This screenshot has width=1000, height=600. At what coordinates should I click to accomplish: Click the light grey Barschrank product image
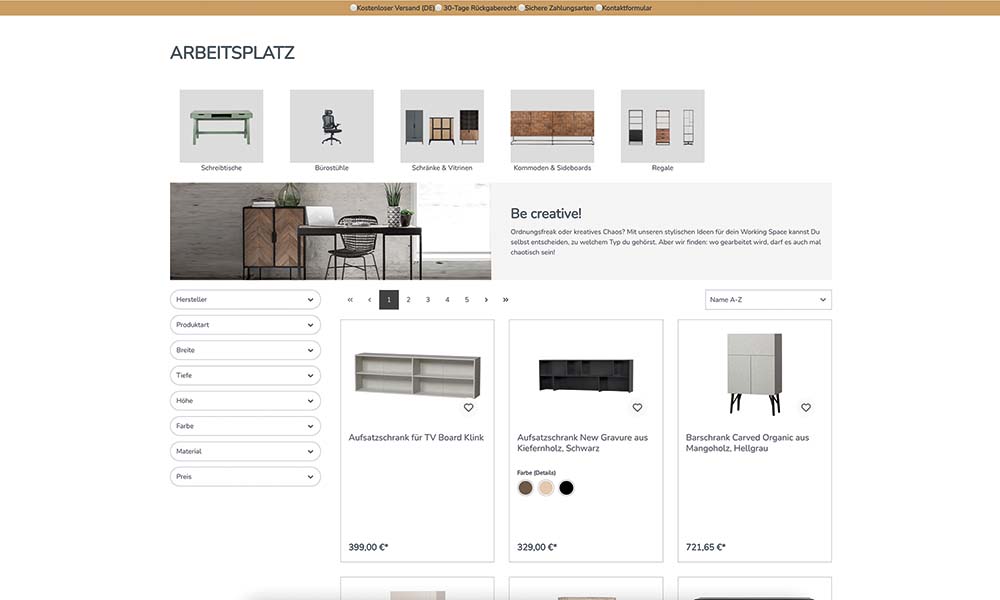pyautogui.click(x=755, y=374)
